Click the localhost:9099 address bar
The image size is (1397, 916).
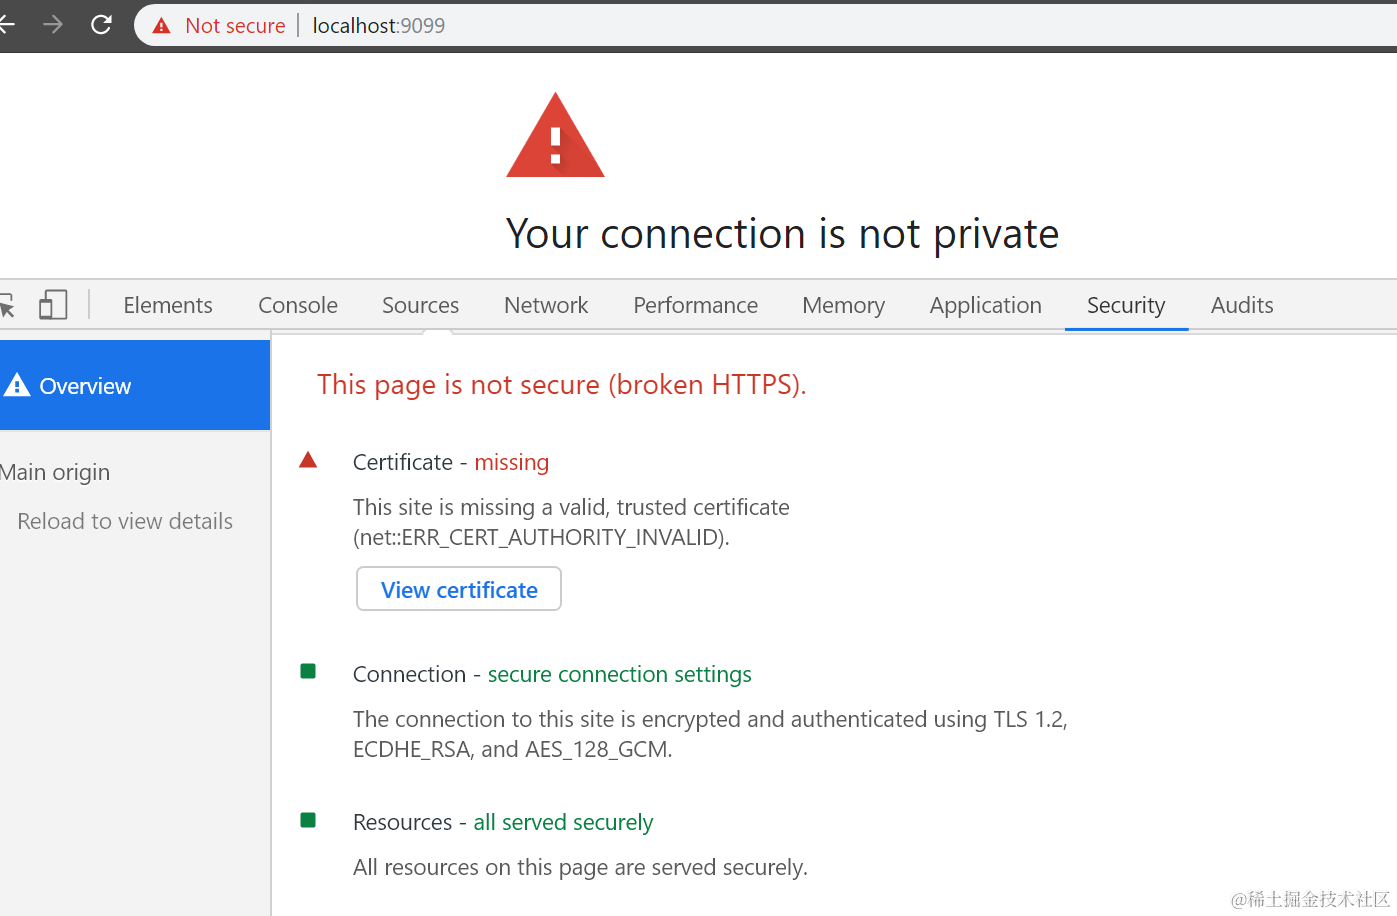[379, 26]
